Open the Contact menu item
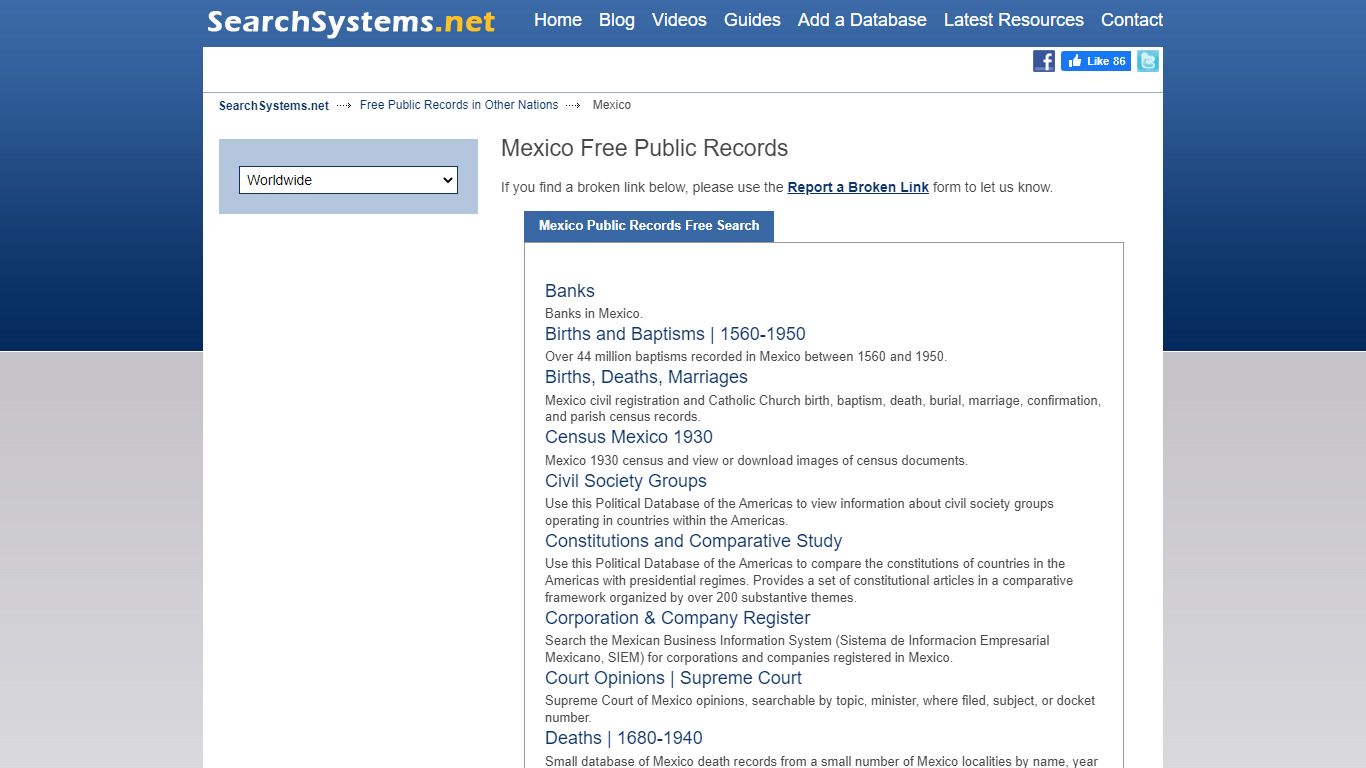The image size is (1366, 768). pos(1132,20)
